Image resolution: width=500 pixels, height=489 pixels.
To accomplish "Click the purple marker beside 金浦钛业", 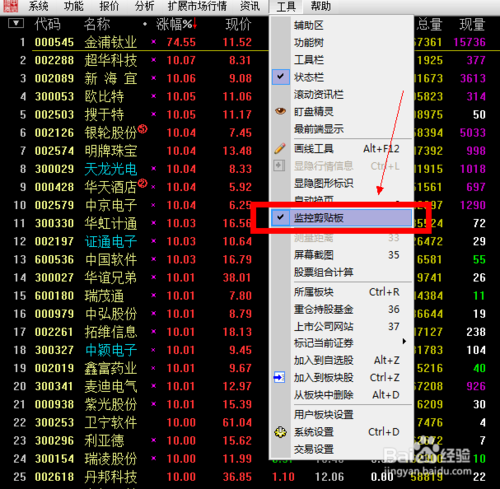I will (x=154, y=42).
